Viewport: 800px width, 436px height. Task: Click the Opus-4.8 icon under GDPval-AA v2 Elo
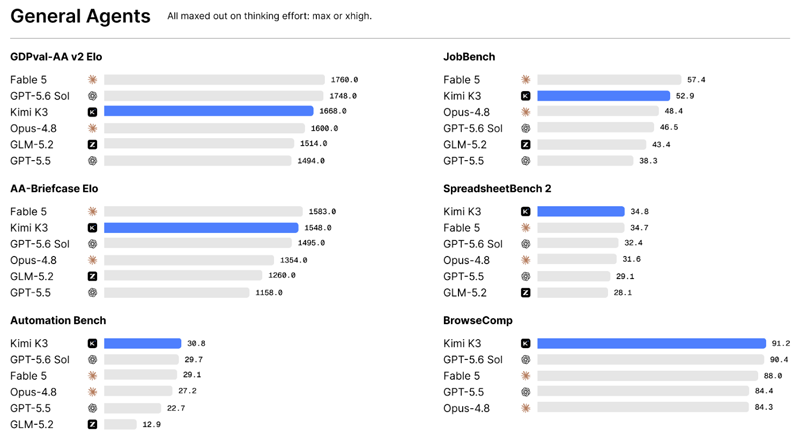[x=92, y=128]
